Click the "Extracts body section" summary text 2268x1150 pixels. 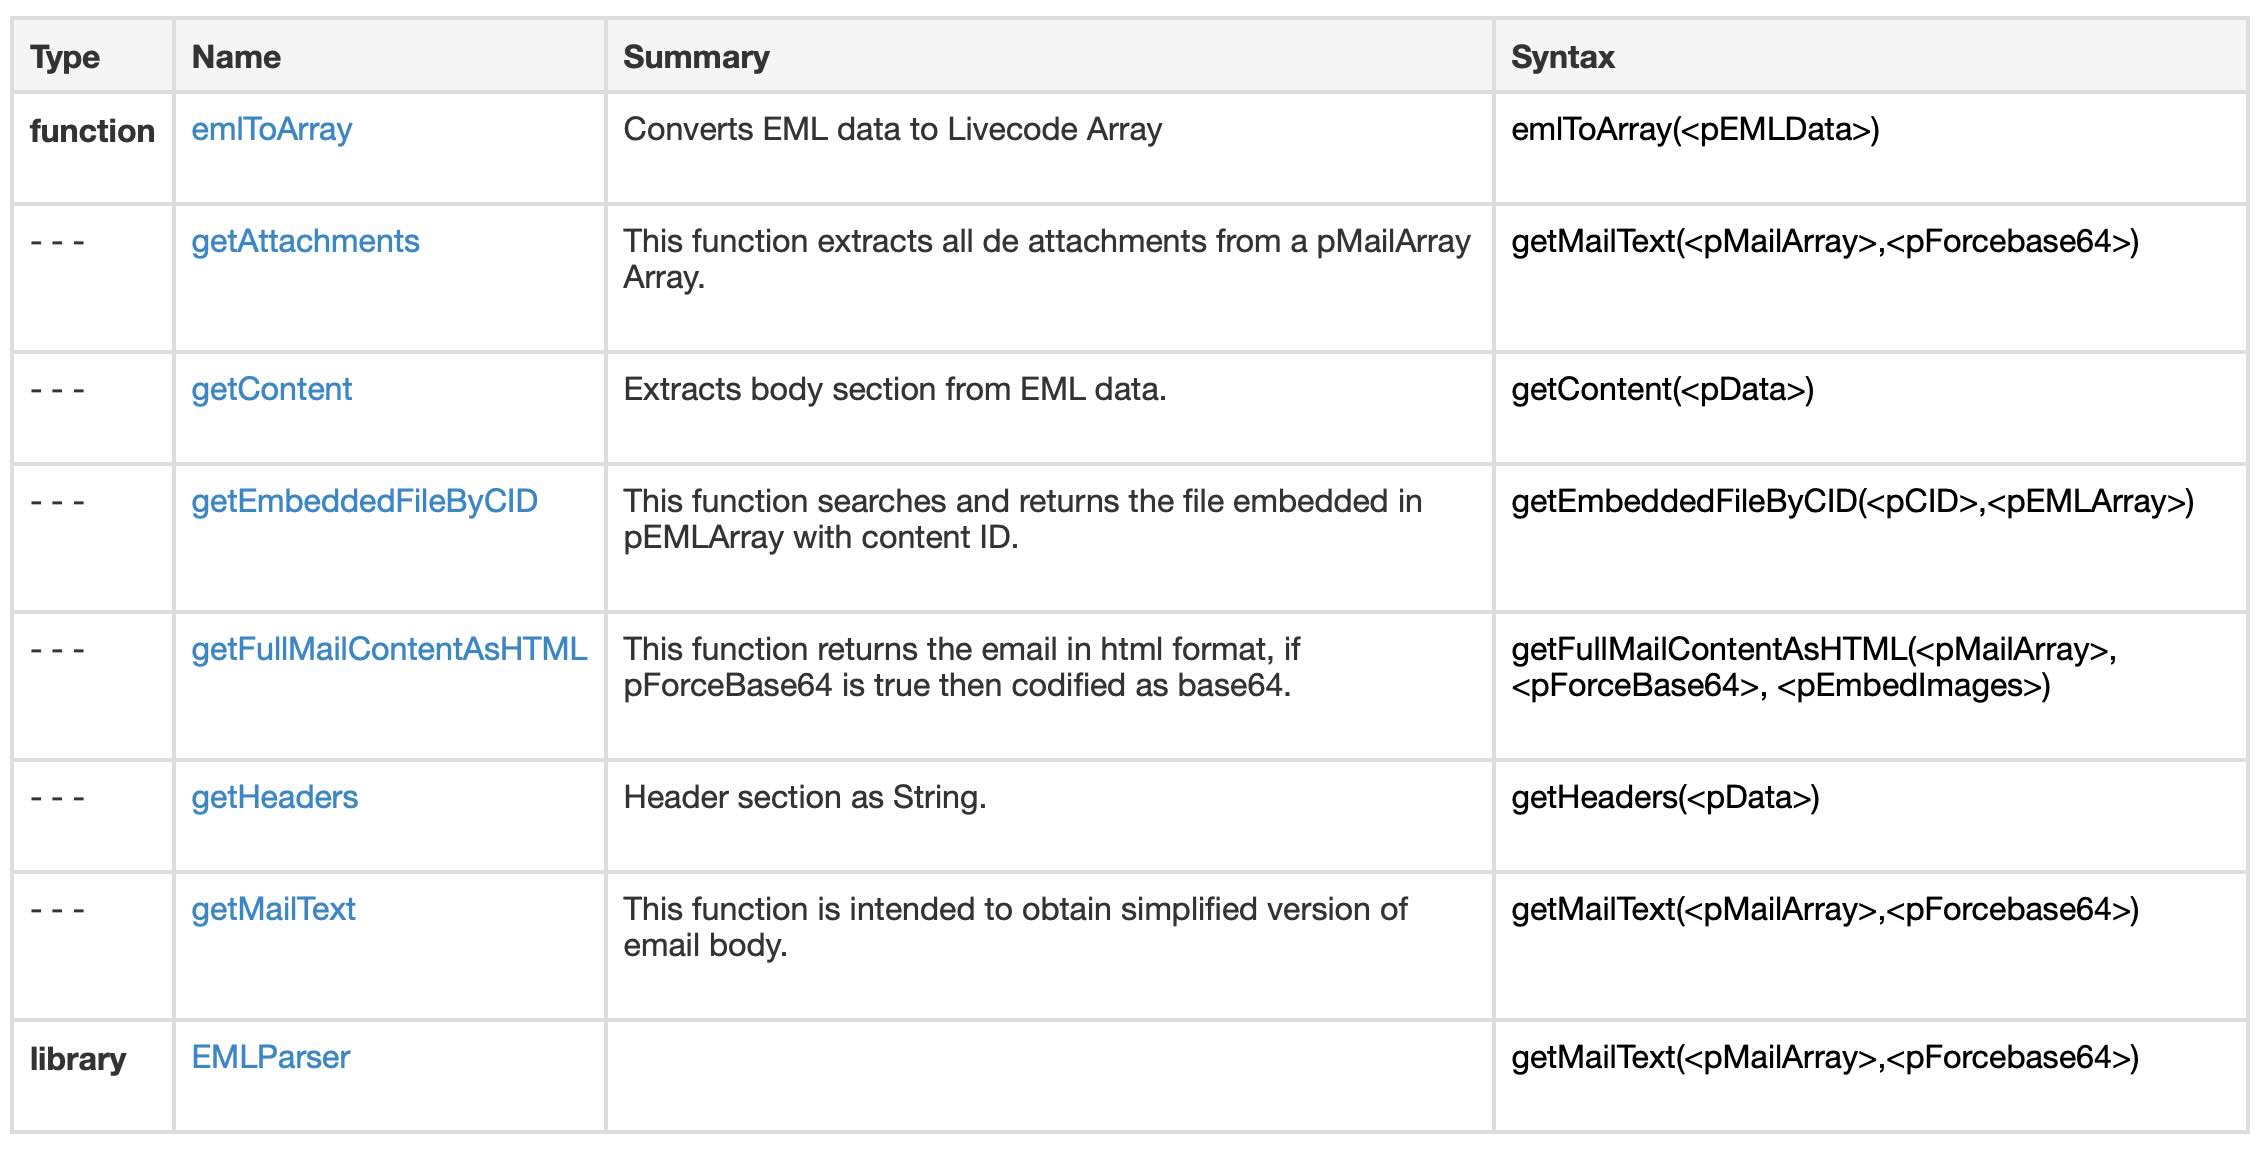[x=894, y=390]
